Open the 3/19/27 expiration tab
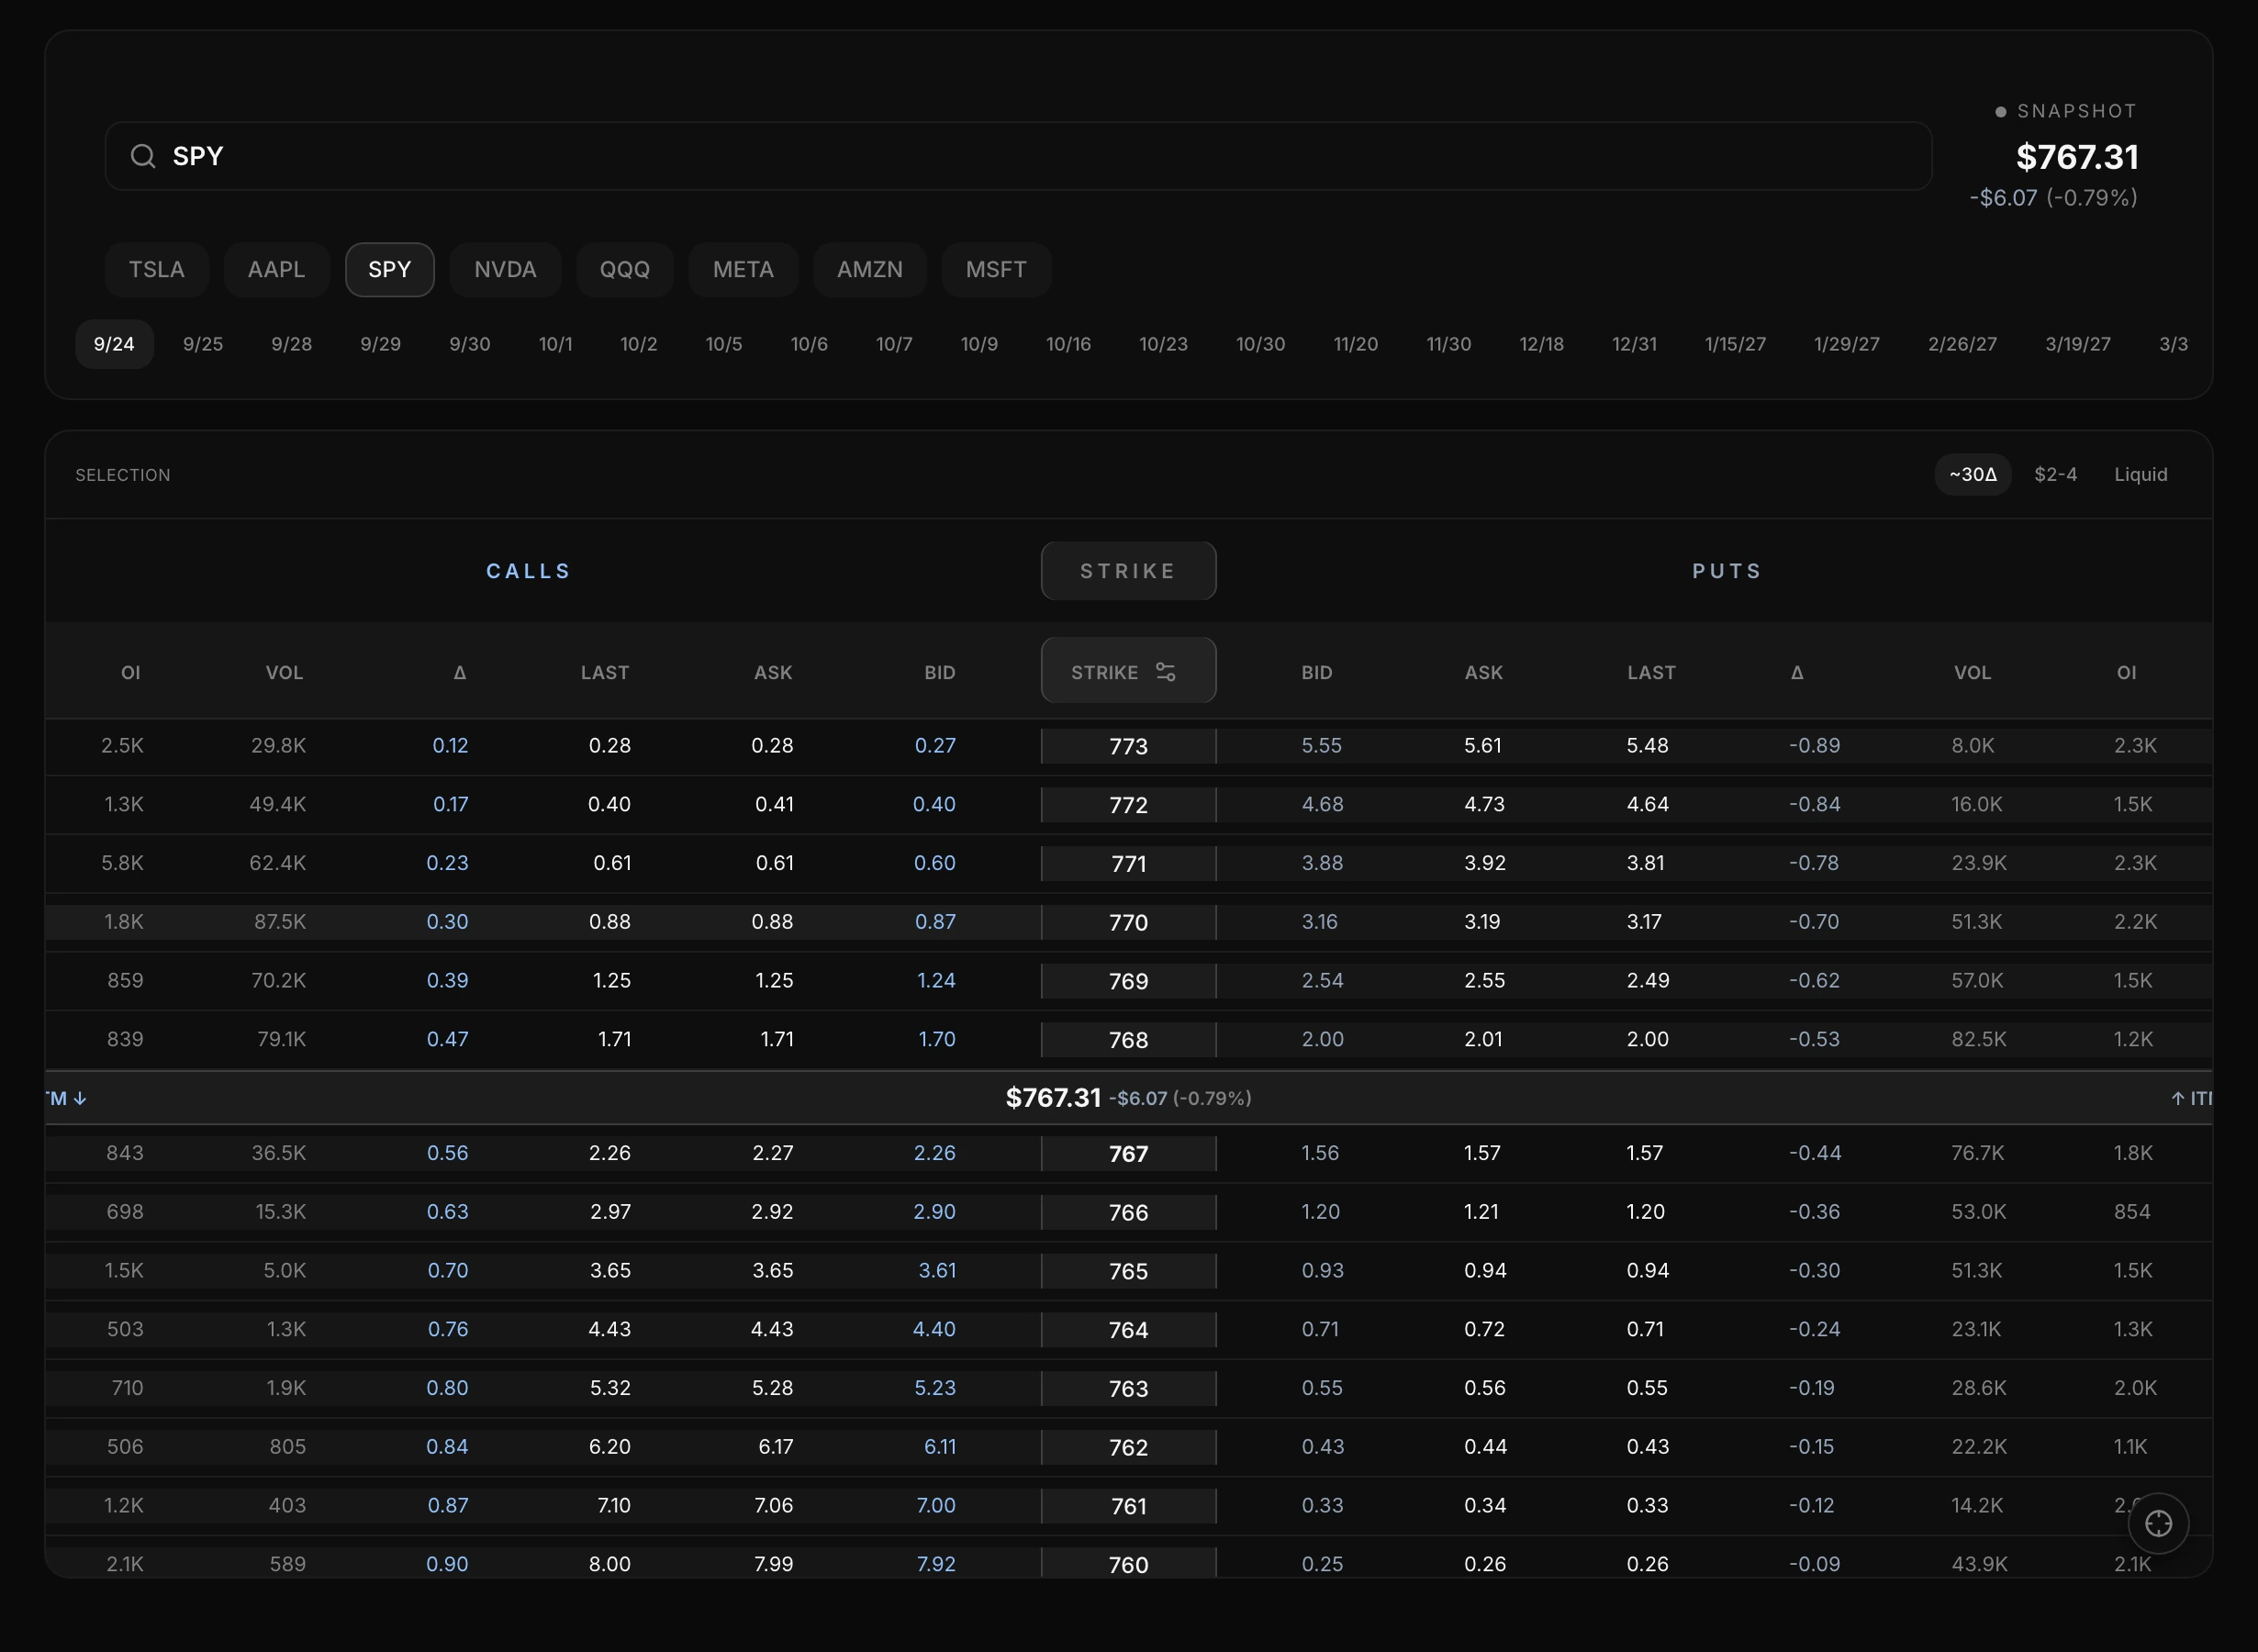The height and width of the screenshot is (1652, 2258). 2078,344
